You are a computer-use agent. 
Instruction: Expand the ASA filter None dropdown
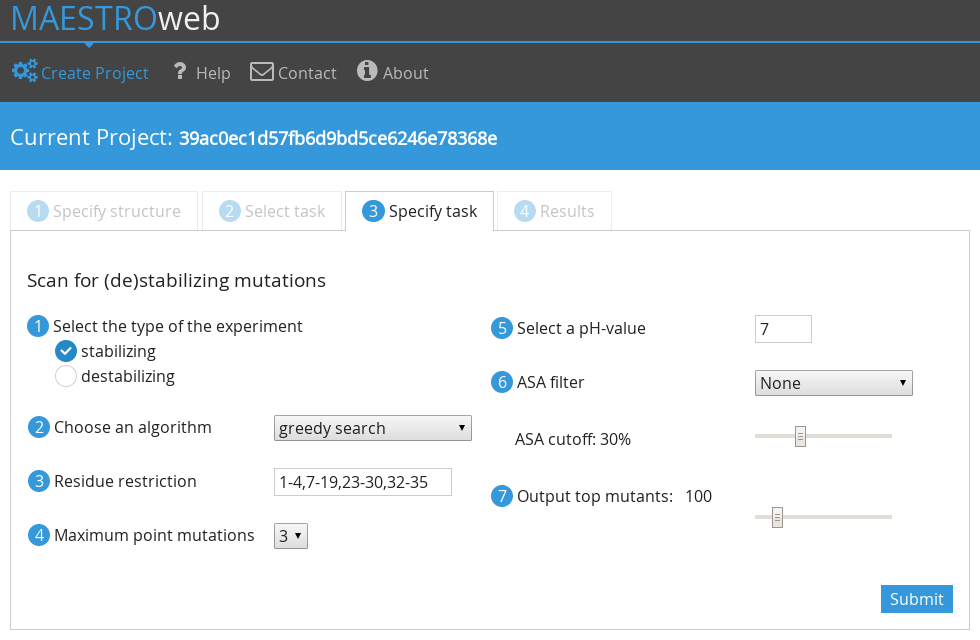click(834, 383)
